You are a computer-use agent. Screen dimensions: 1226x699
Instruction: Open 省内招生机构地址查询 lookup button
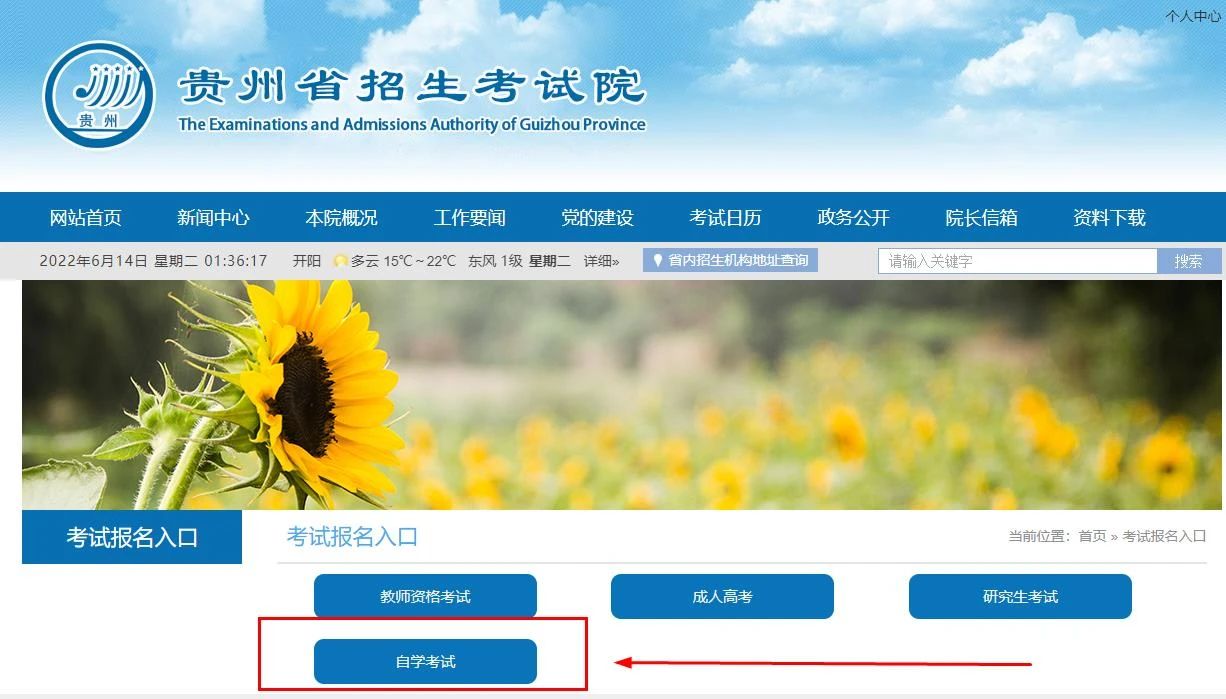730,261
